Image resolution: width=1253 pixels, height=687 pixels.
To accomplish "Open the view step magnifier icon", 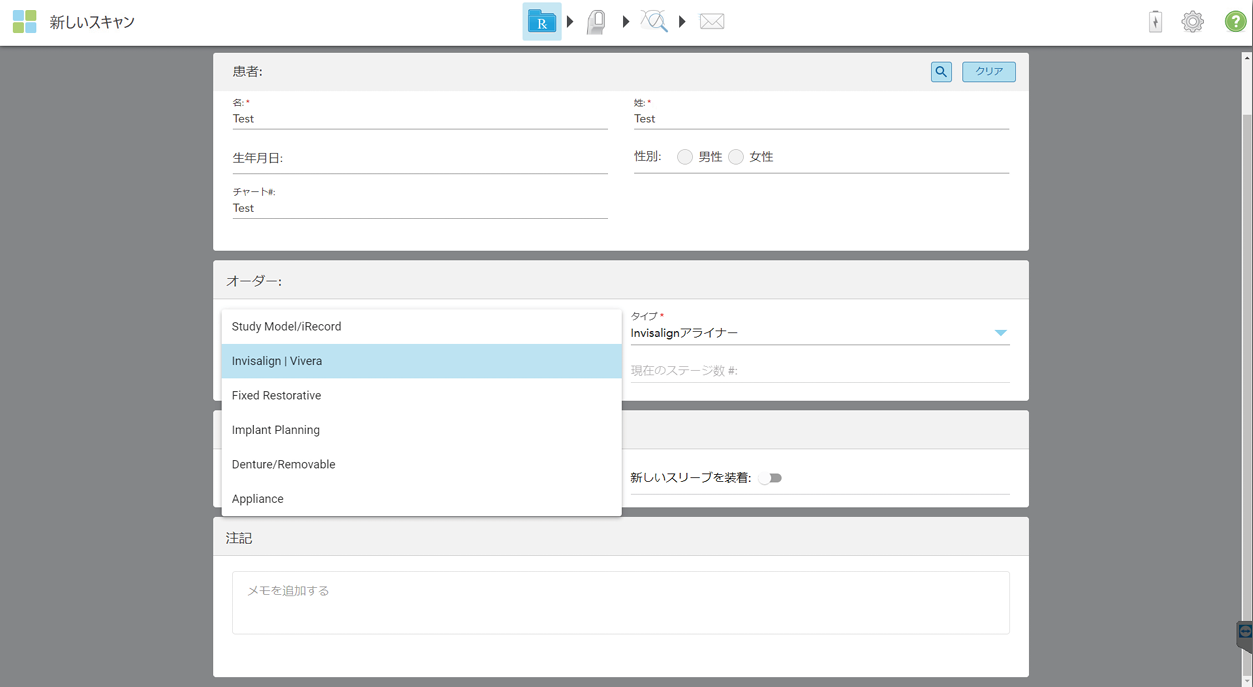I will (x=654, y=21).
